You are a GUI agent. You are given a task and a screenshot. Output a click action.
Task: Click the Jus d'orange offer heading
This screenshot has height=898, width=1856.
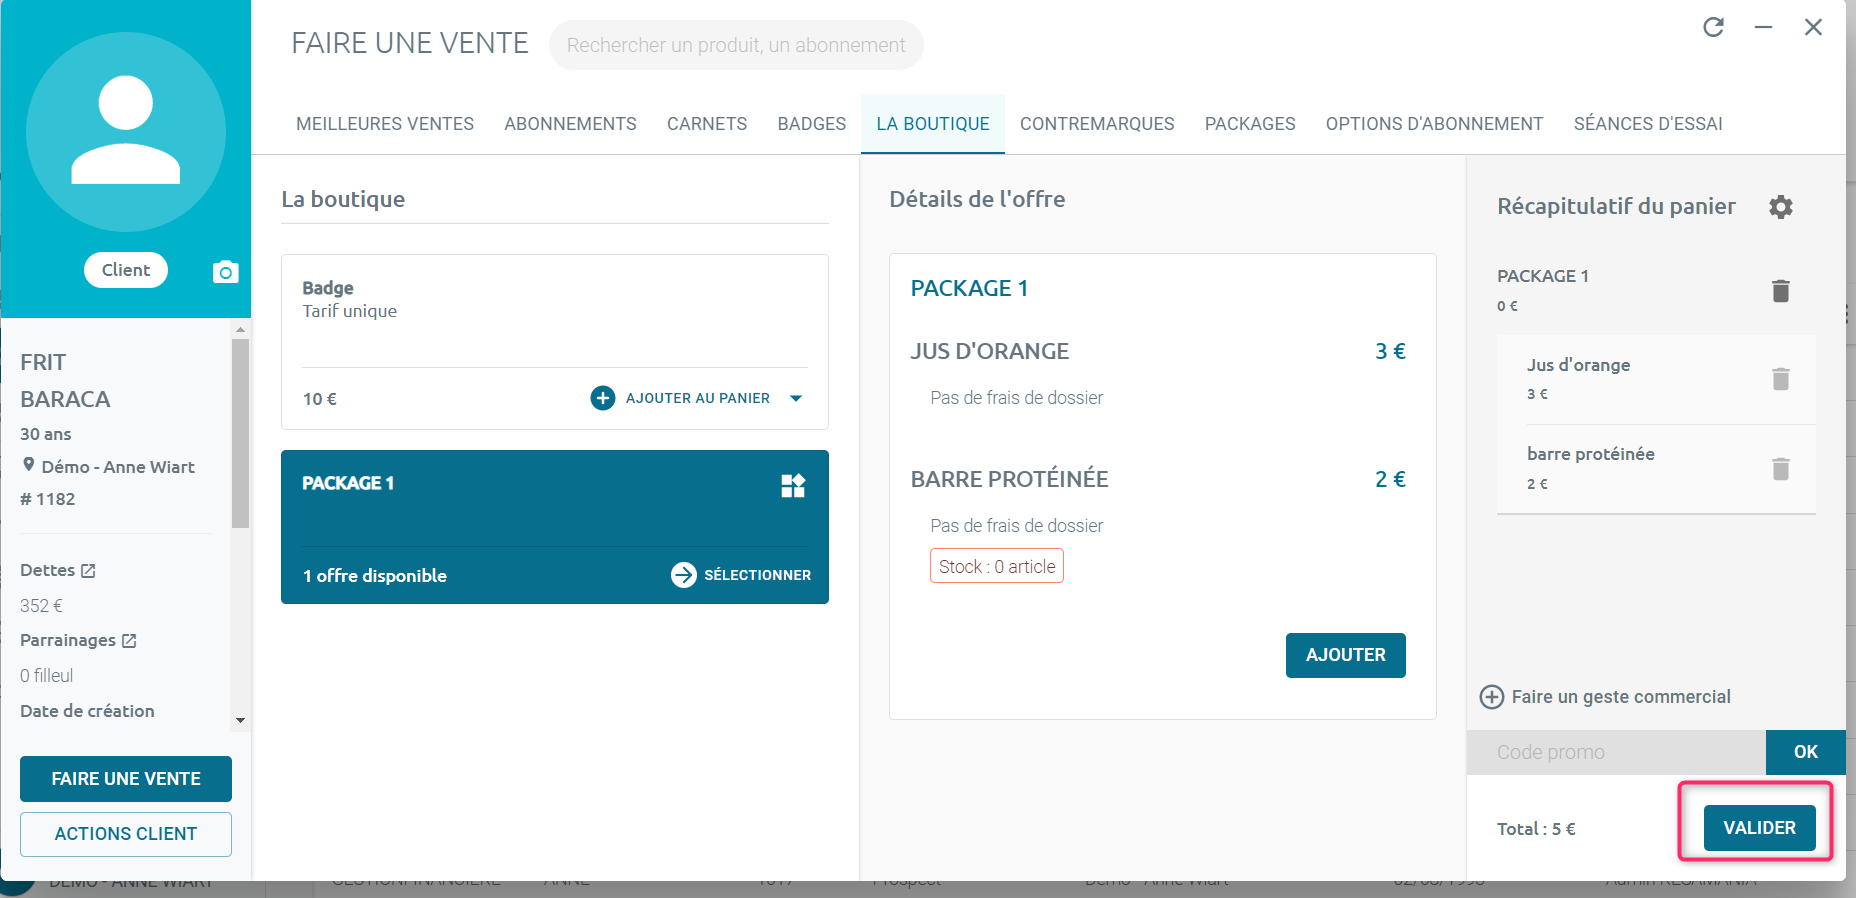pyautogui.click(x=990, y=351)
